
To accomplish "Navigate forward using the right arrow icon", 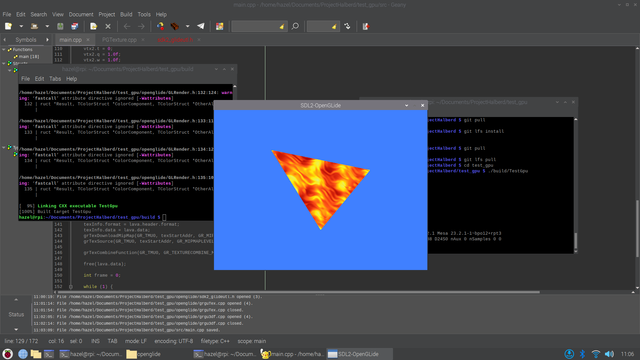I will point(141,26).
